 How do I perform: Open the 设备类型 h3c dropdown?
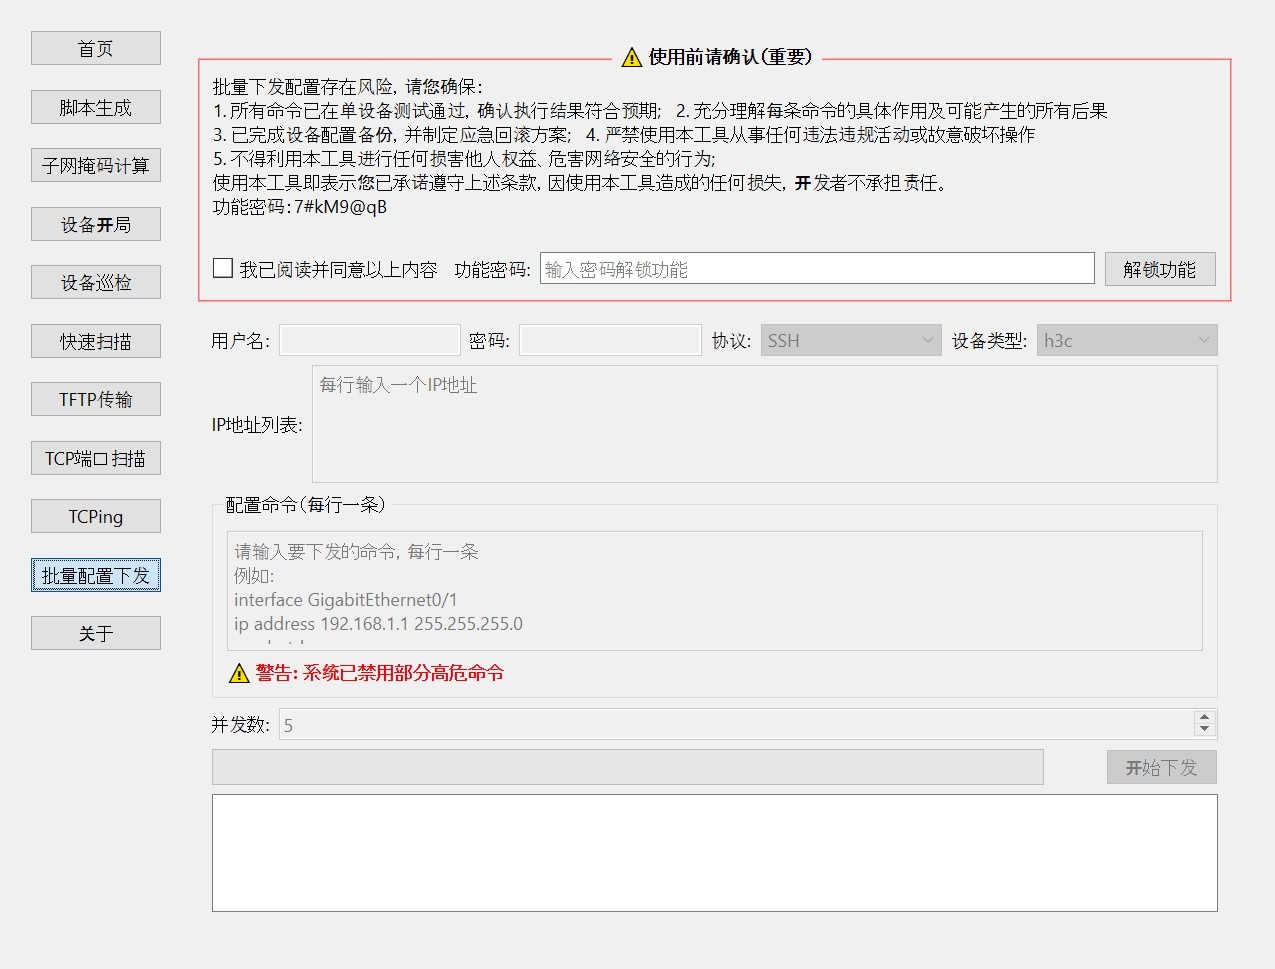(1127, 340)
